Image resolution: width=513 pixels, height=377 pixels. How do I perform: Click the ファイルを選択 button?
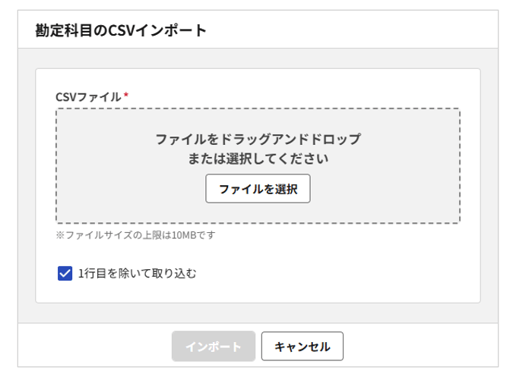[258, 189]
